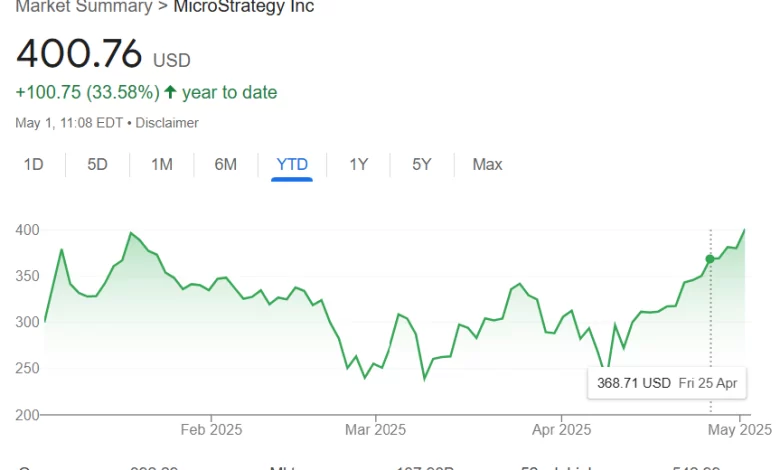Image resolution: width=780 pixels, height=470 pixels.
Task: View the 1Y chart range
Action: (358, 164)
